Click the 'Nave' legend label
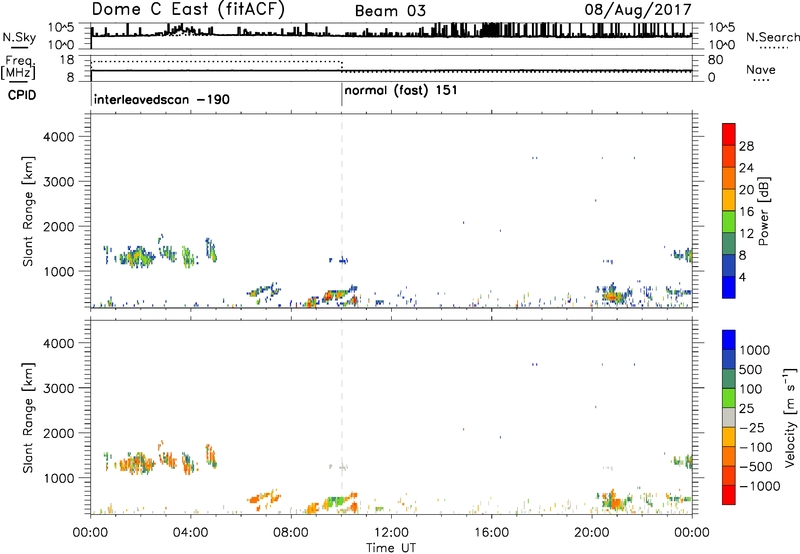Image resolution: width=800 pixels, height=554 pixels. click(x=761, y=69)
